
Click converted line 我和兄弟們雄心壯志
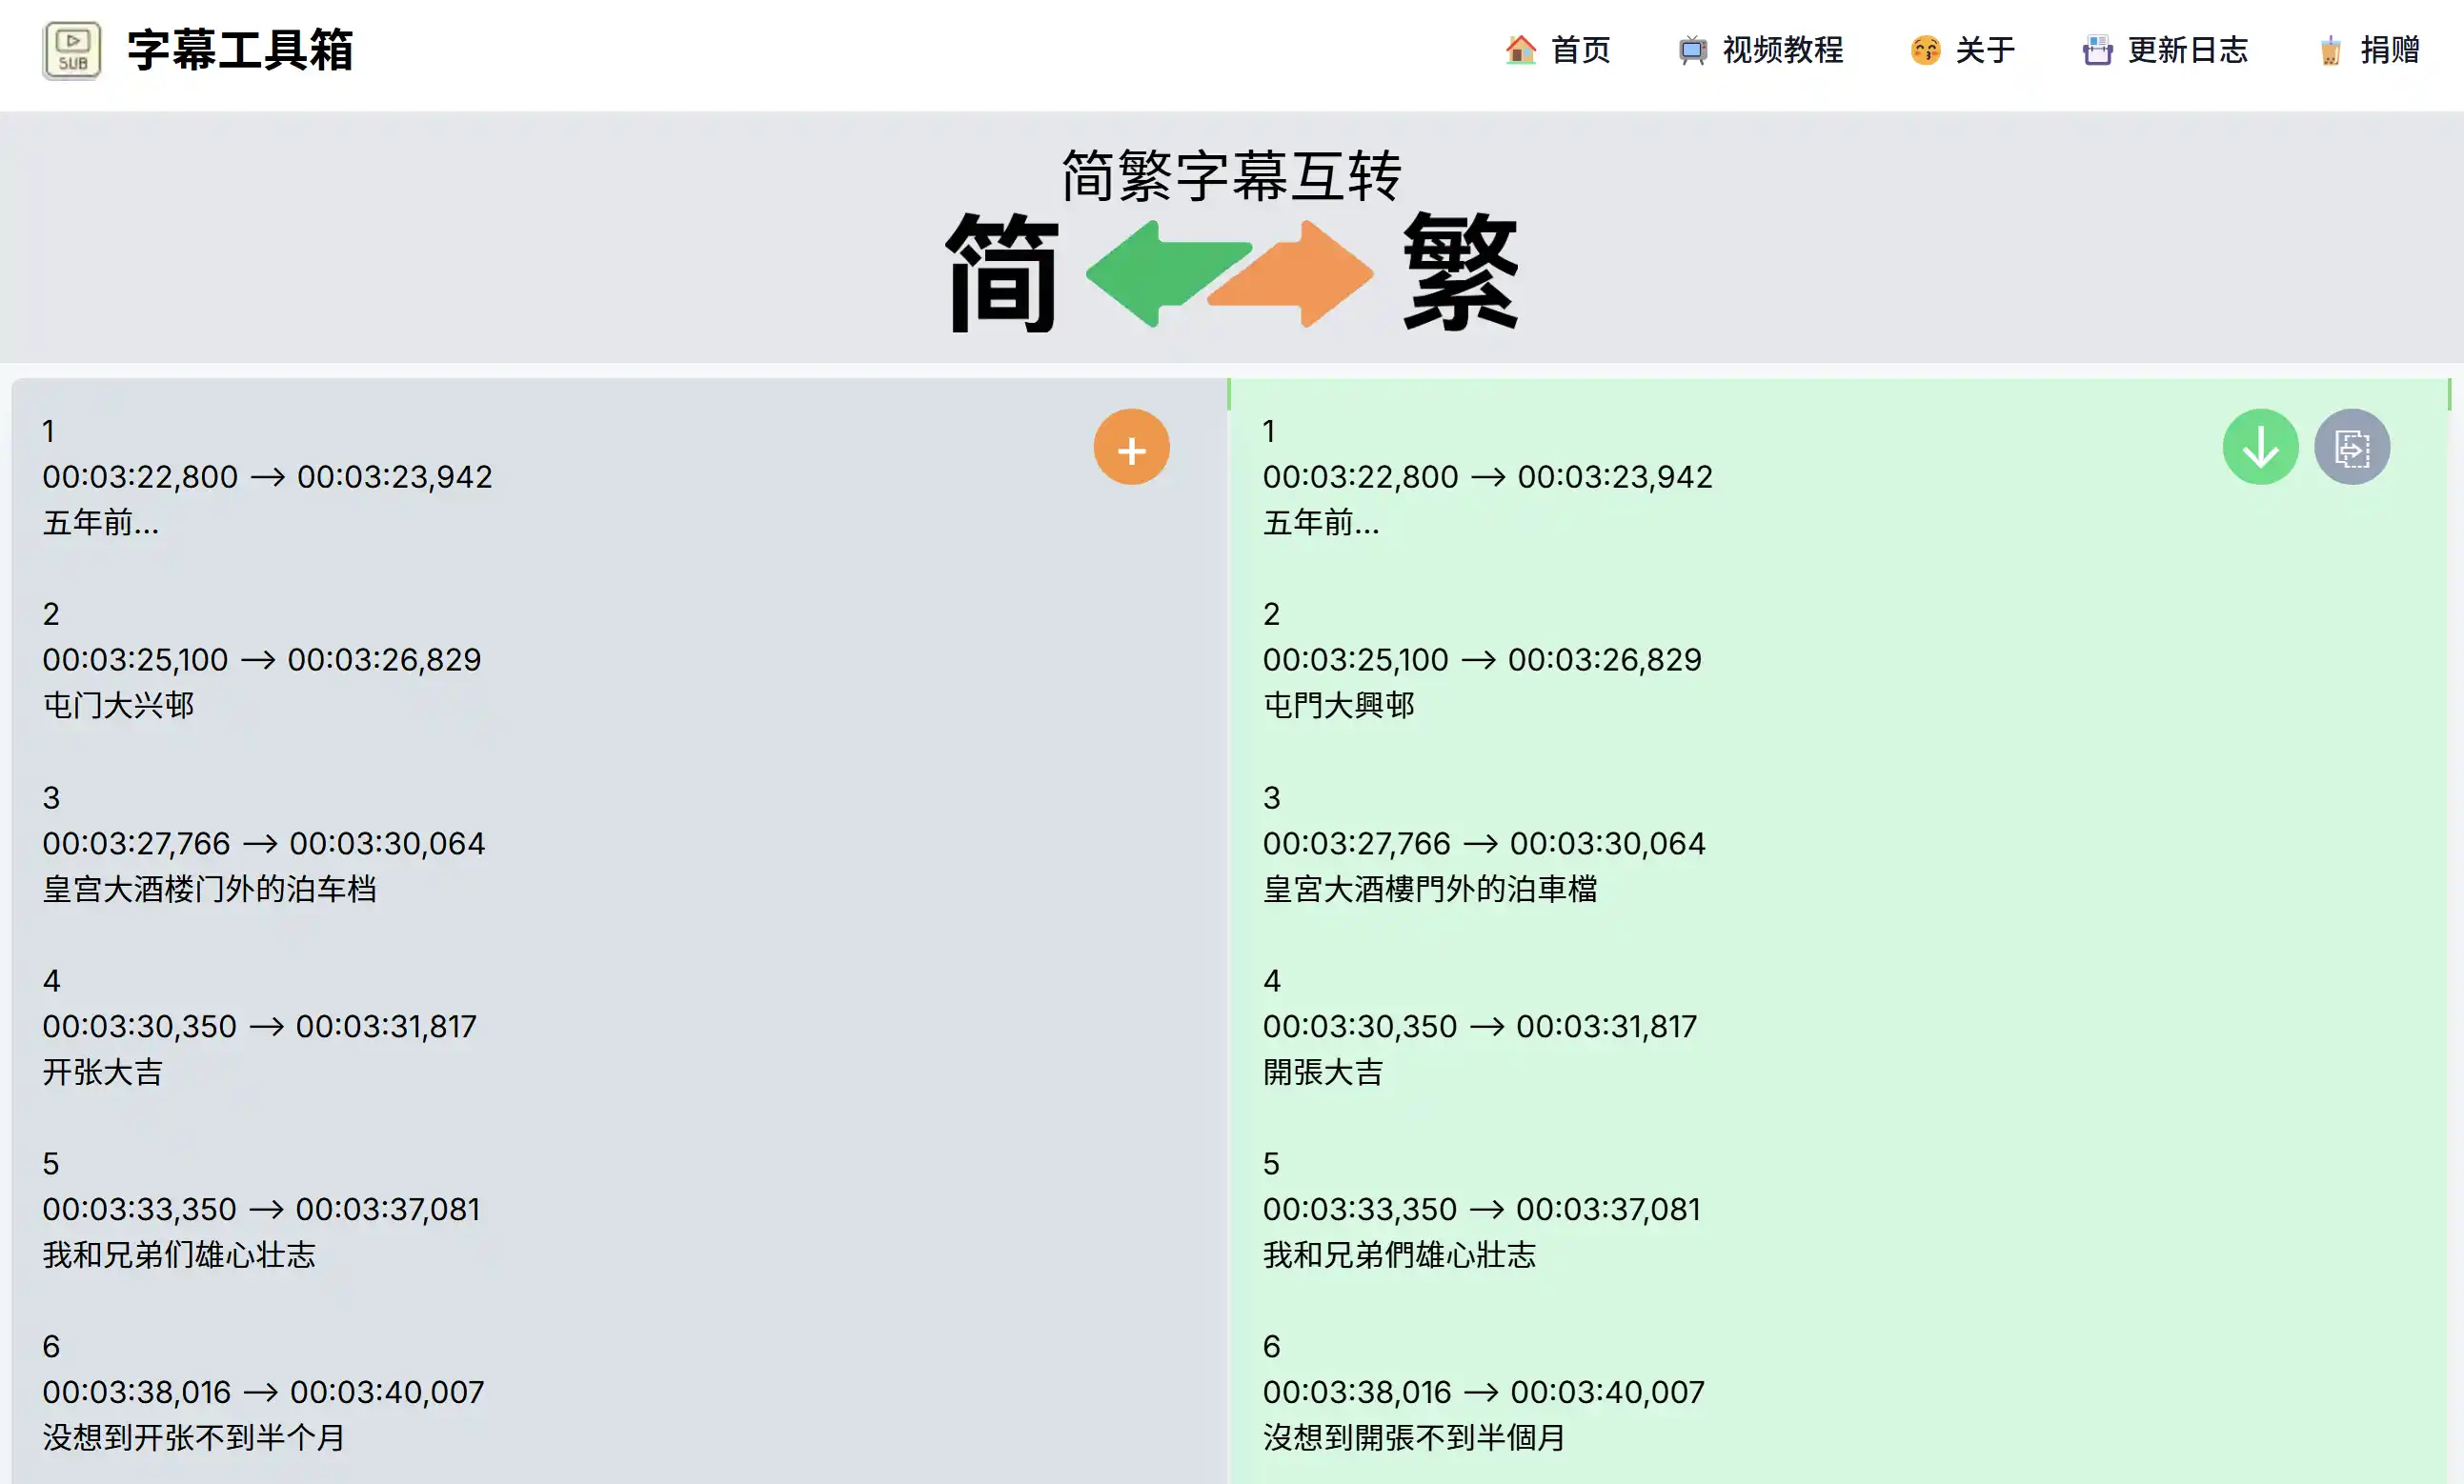tap(1400, 1255)
